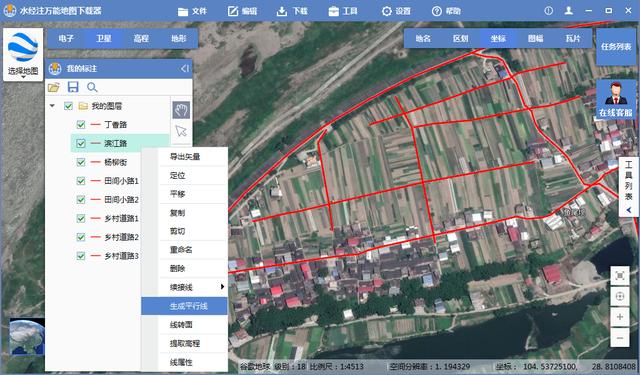
Task: Zoom out with the minus button
Action: 620,338
